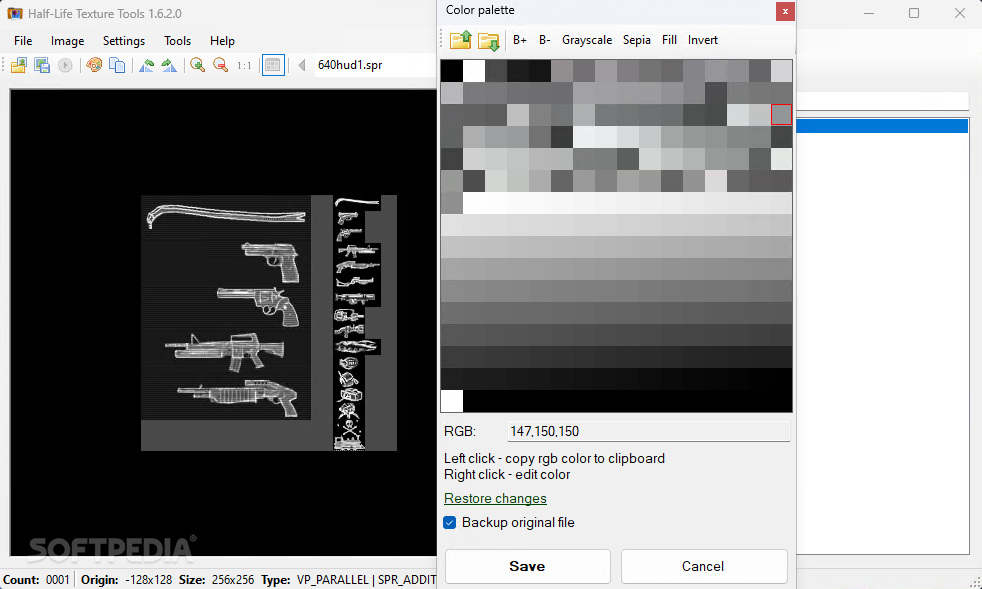The width and height of the screenshot is (982, 589).
Task: Click the green left-arrow flip icon
Action: (147, 65)
